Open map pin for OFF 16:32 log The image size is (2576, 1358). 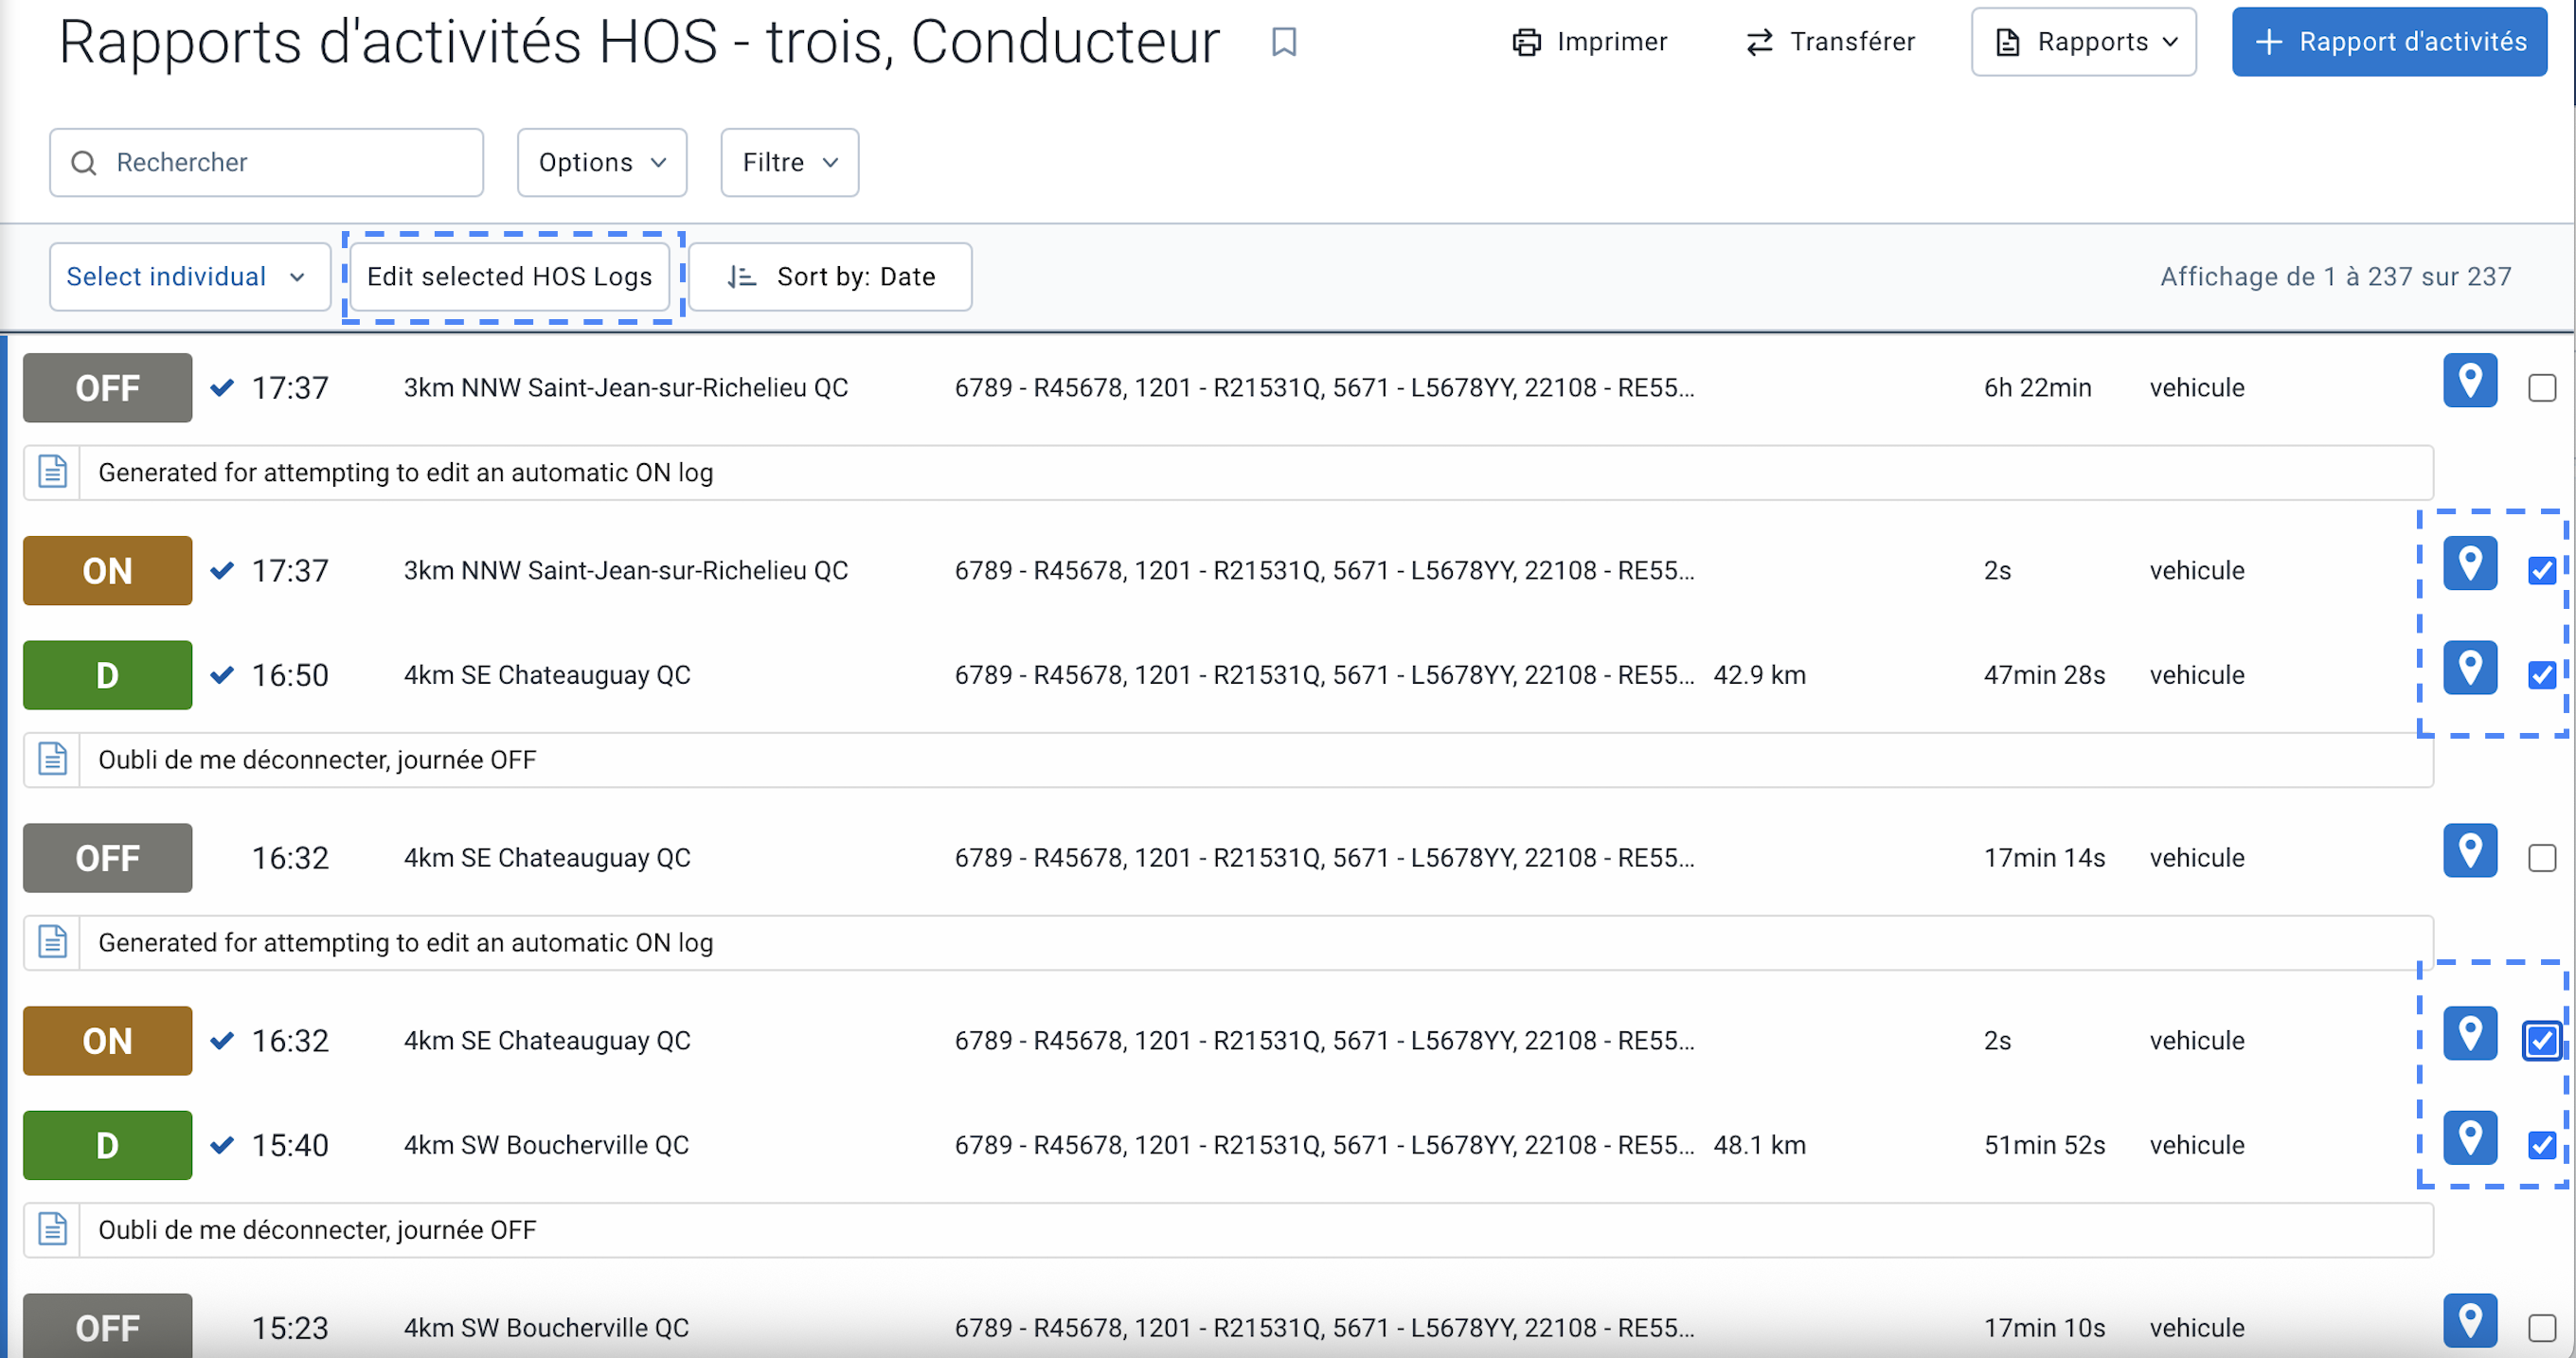2470,851
